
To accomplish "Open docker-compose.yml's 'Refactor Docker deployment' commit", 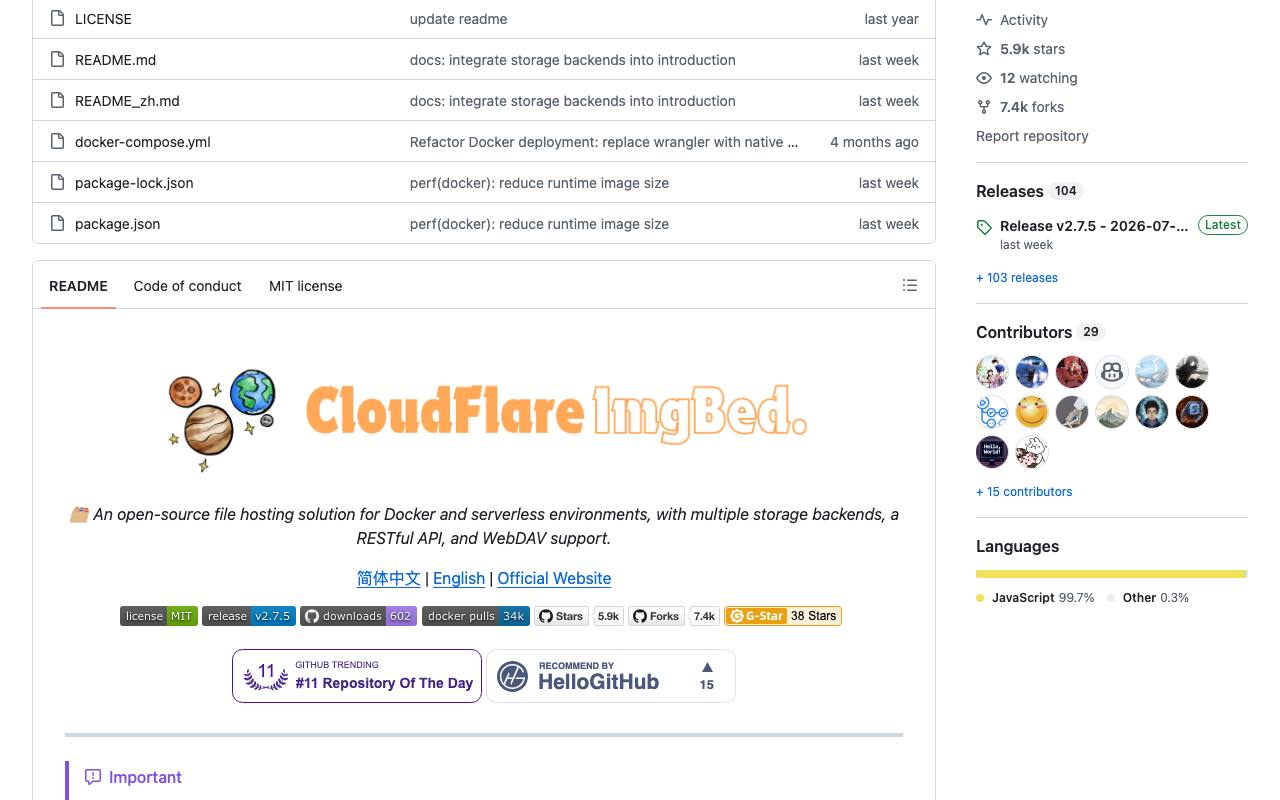I will [x=604, y=142].
